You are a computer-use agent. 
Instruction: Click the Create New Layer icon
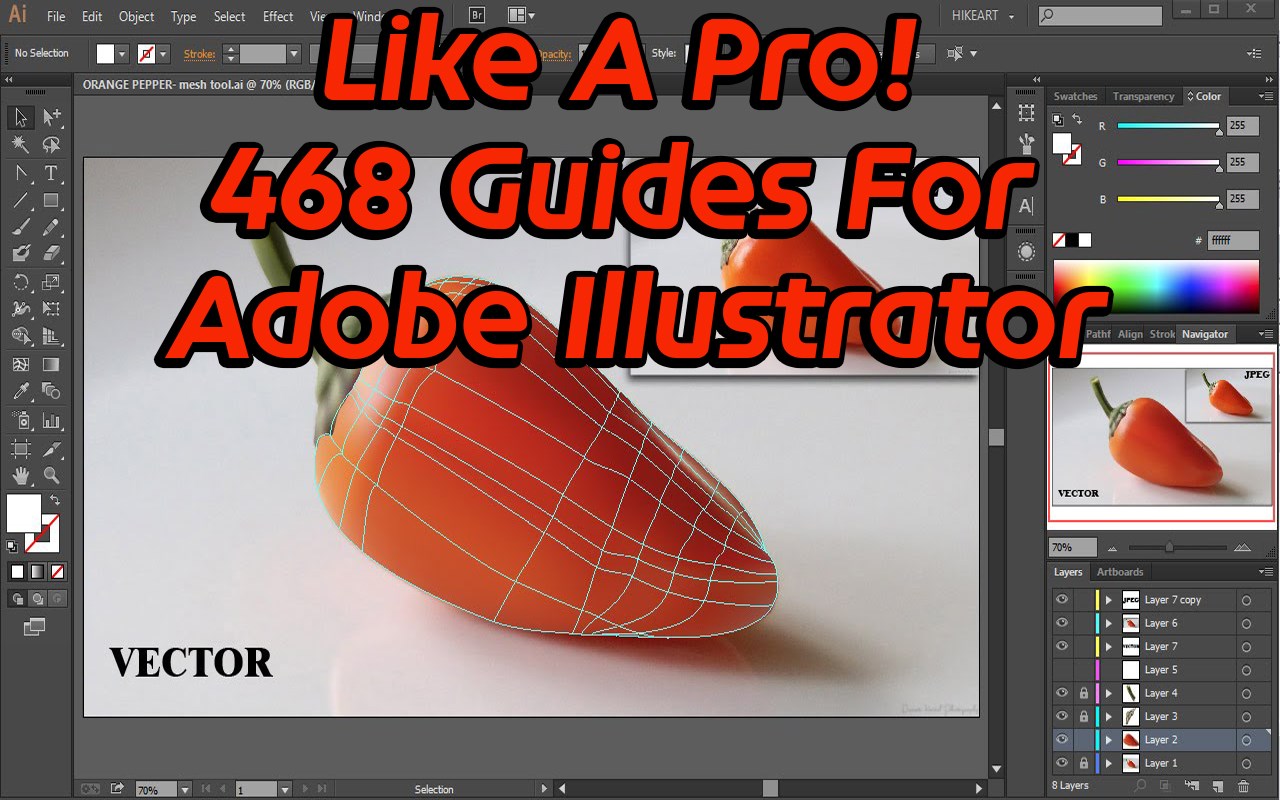1218,786
